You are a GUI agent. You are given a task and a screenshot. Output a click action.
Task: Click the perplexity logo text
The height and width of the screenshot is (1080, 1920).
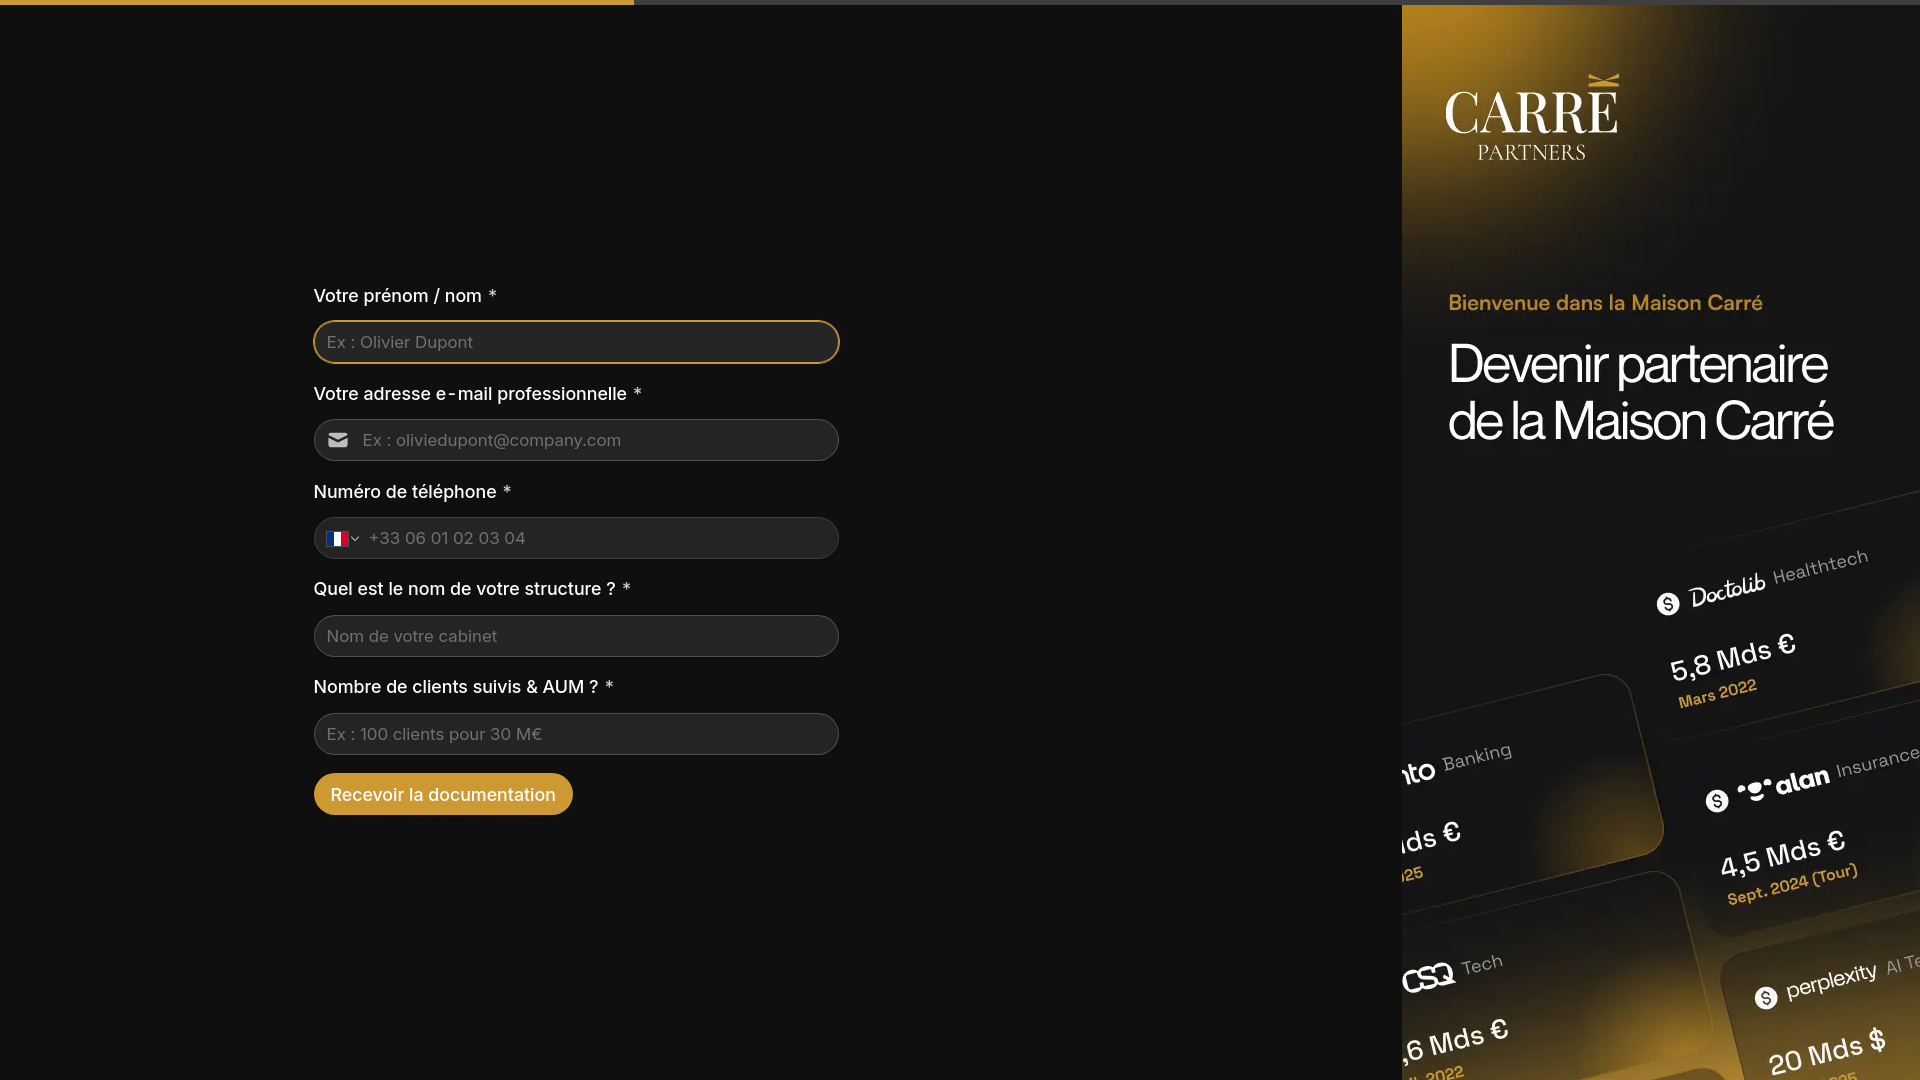(1831, 980)
